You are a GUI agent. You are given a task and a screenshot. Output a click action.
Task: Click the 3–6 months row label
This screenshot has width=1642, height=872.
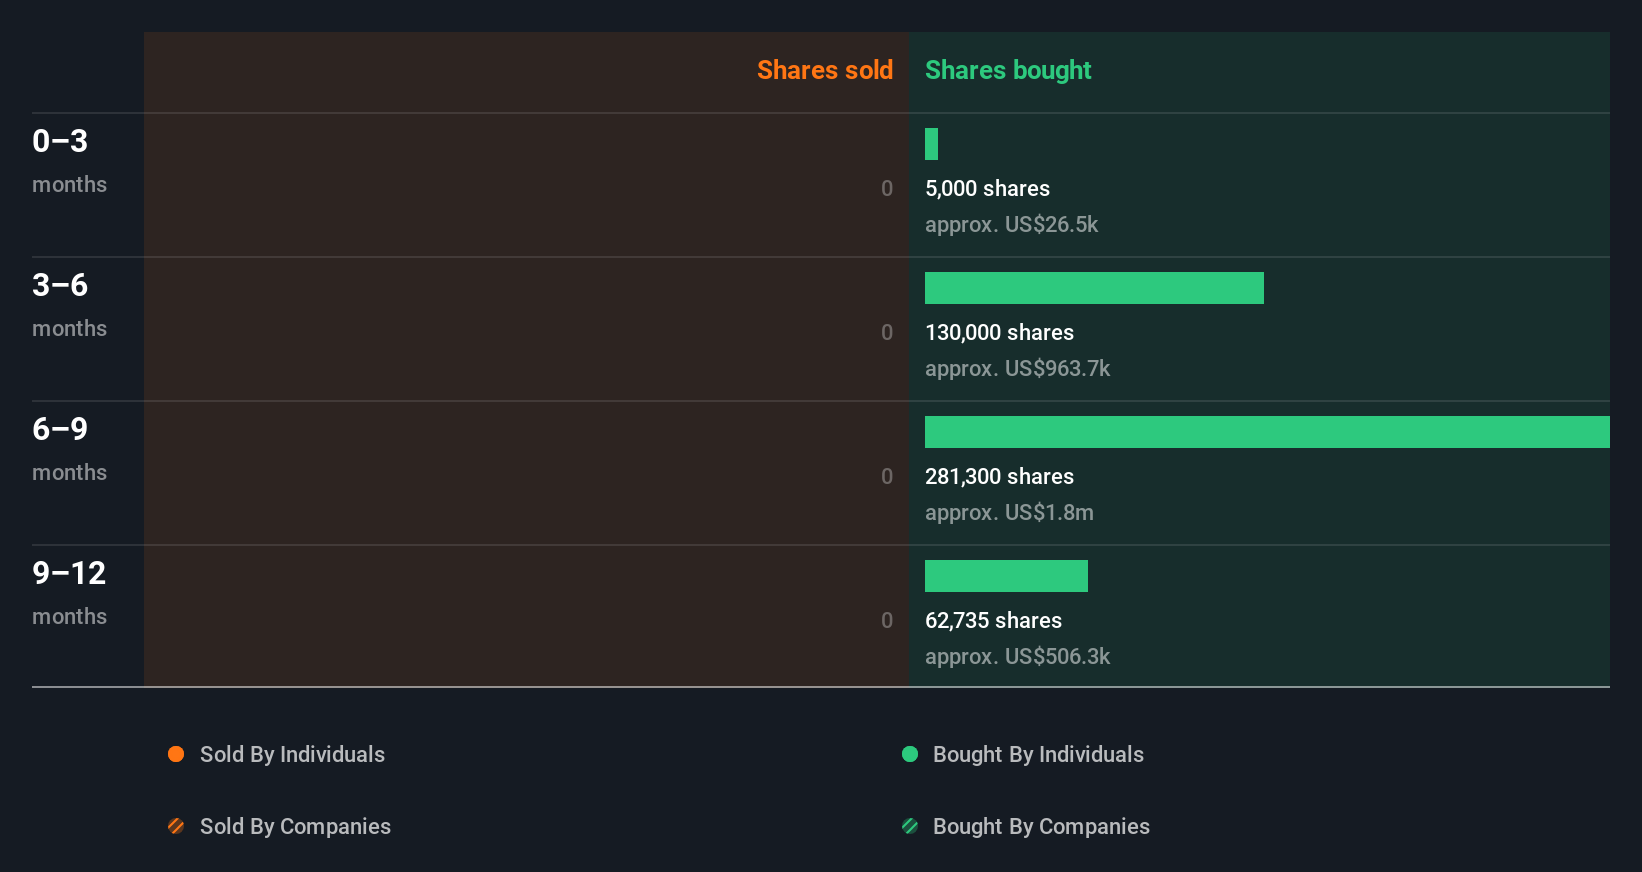[69, 304]
